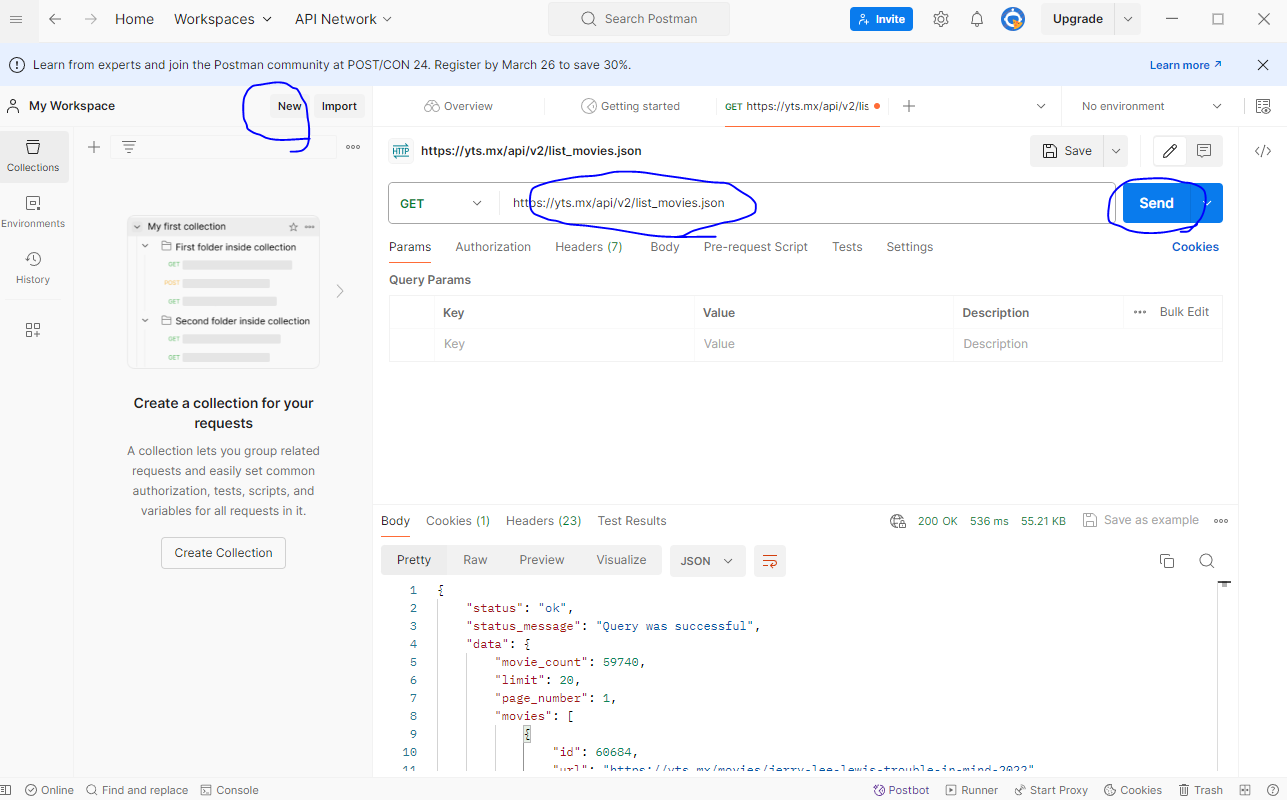The width and height of the screenshot is (1287, 800).
Task: Switch to the Getting started tab
Action: coord(630,106)
